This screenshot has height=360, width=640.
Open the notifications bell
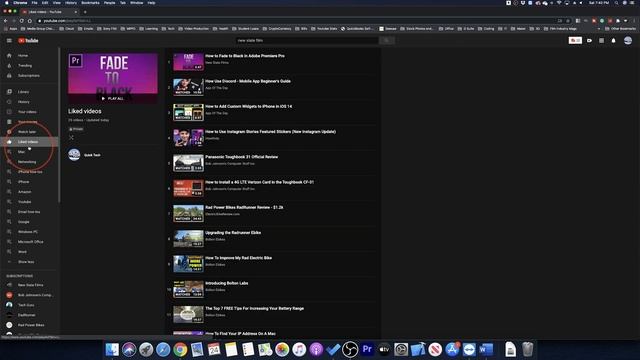613,40
